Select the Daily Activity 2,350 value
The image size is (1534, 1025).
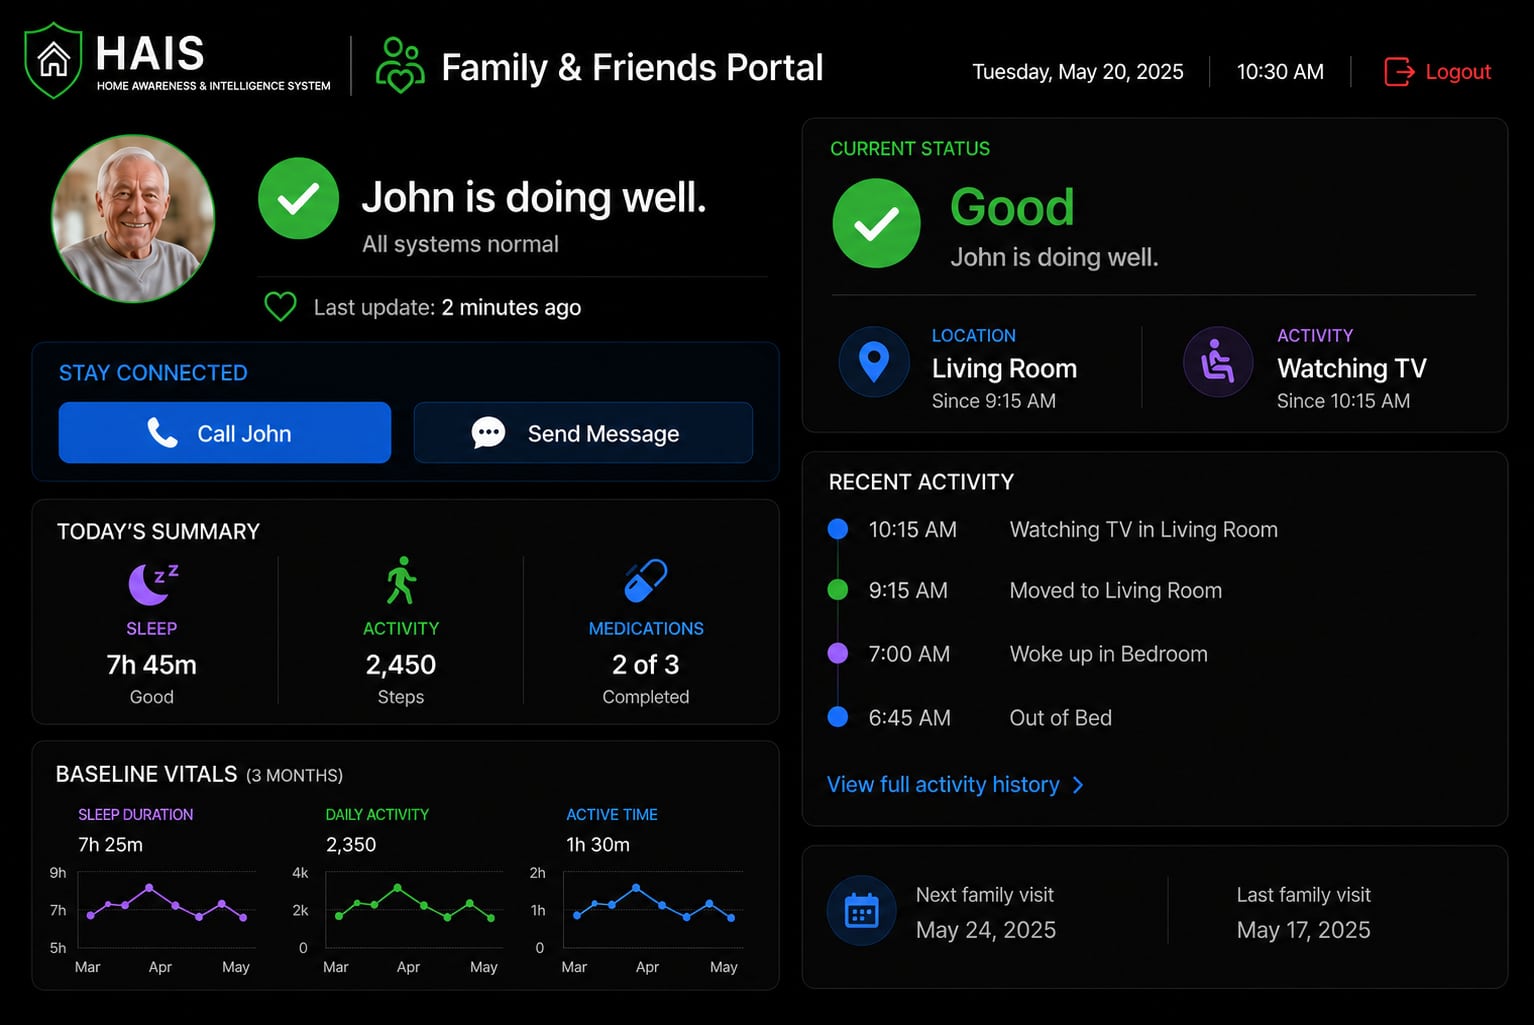(351, 845)
